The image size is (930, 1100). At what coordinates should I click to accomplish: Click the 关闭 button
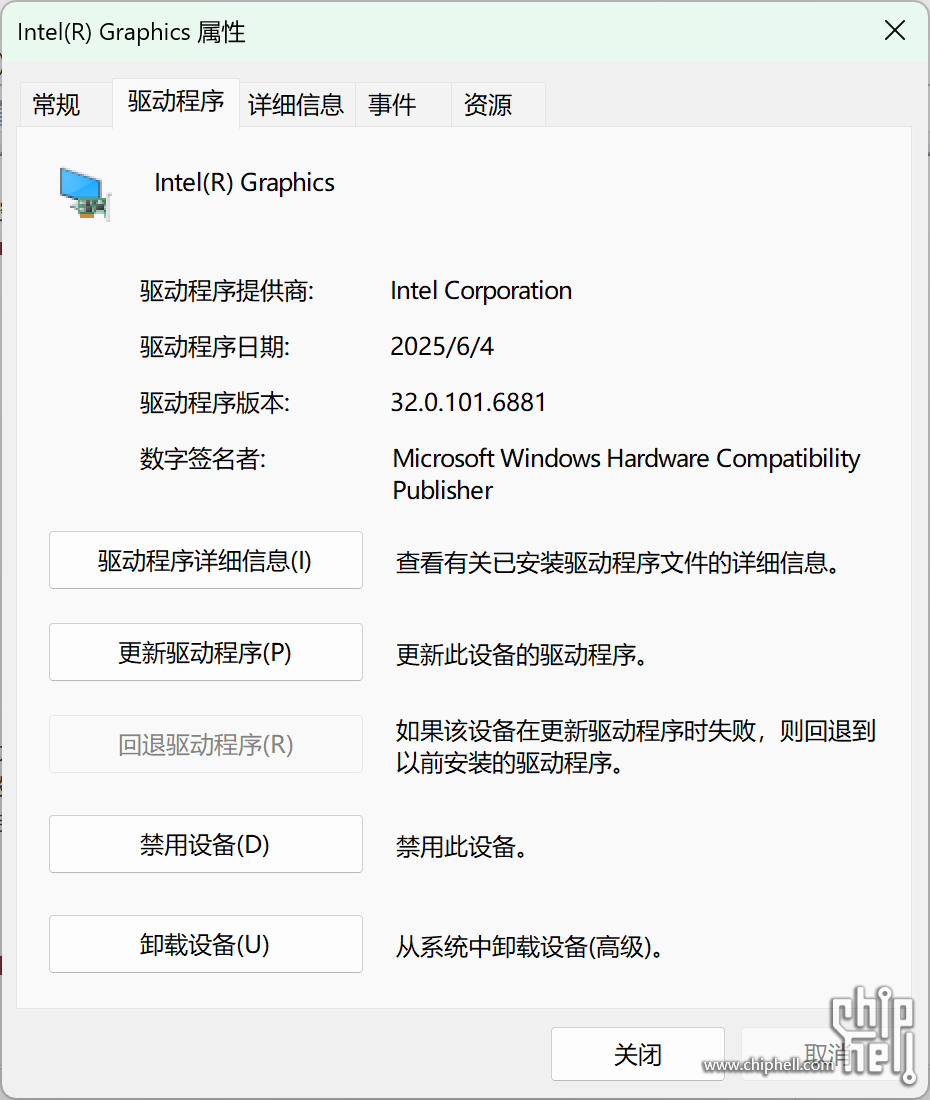pyautogui.click(x=638, y=1054)
